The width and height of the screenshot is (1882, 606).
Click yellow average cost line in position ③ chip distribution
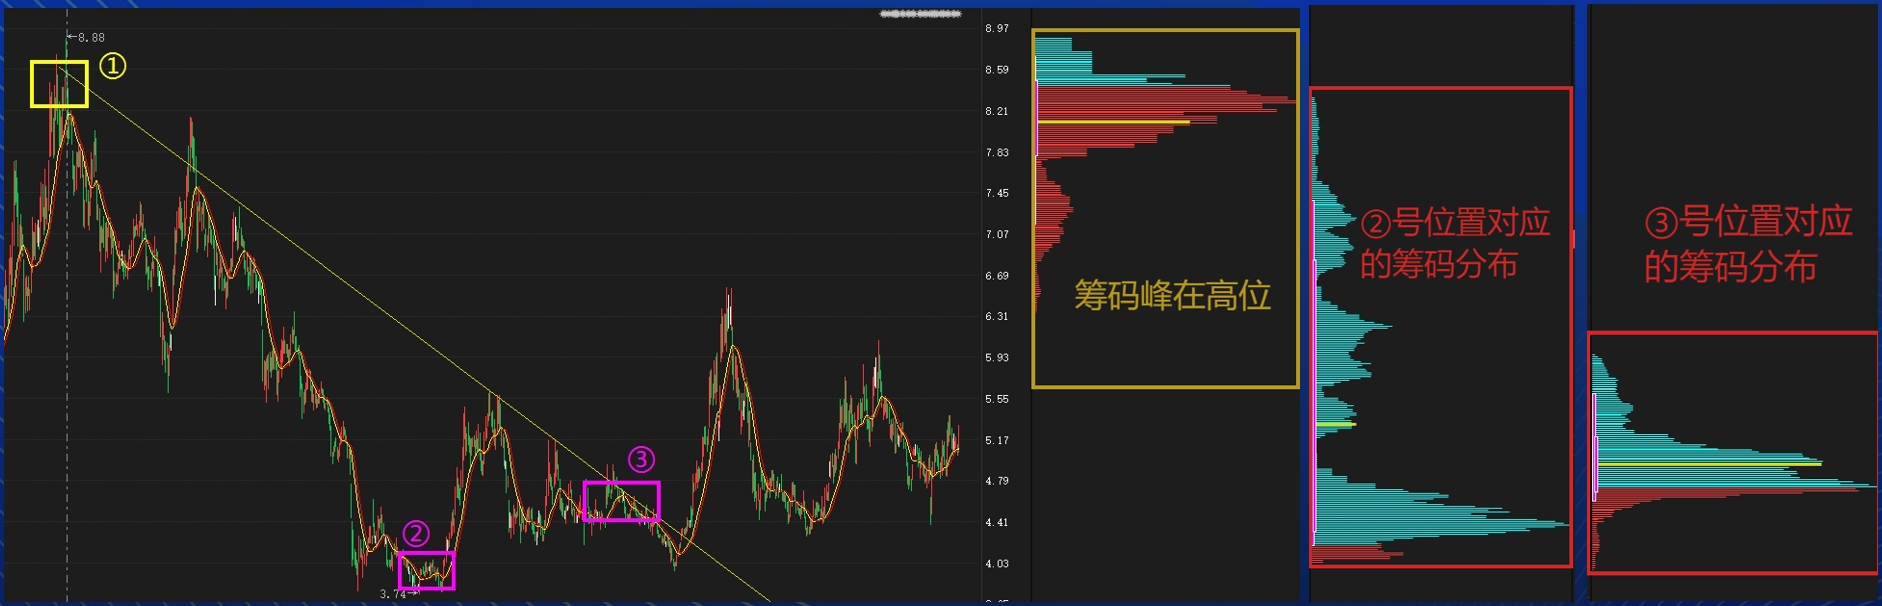(x=1708, y=464)
